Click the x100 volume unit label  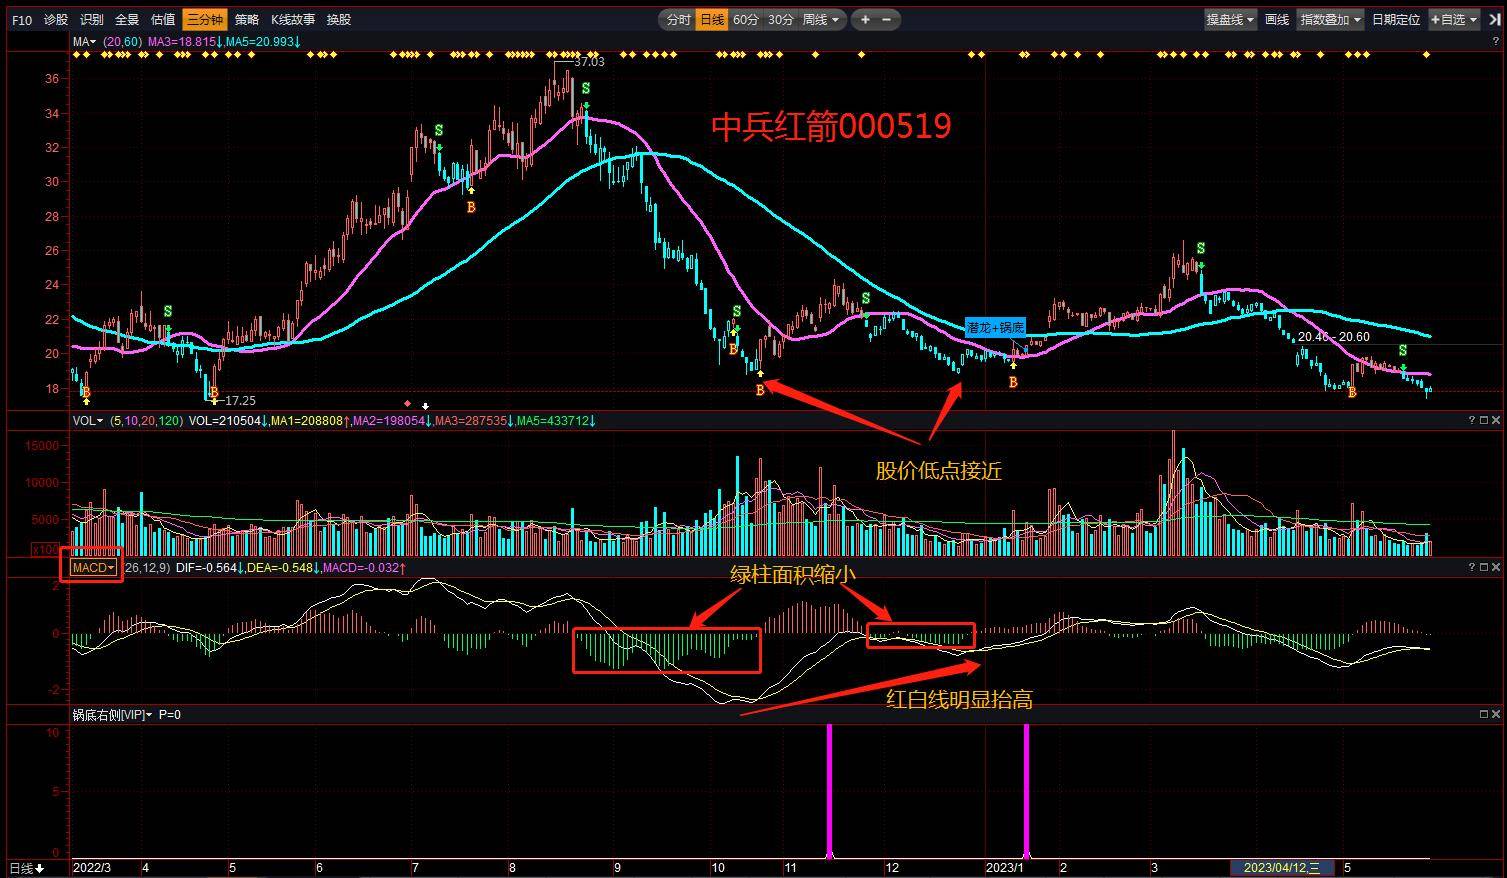45,549
